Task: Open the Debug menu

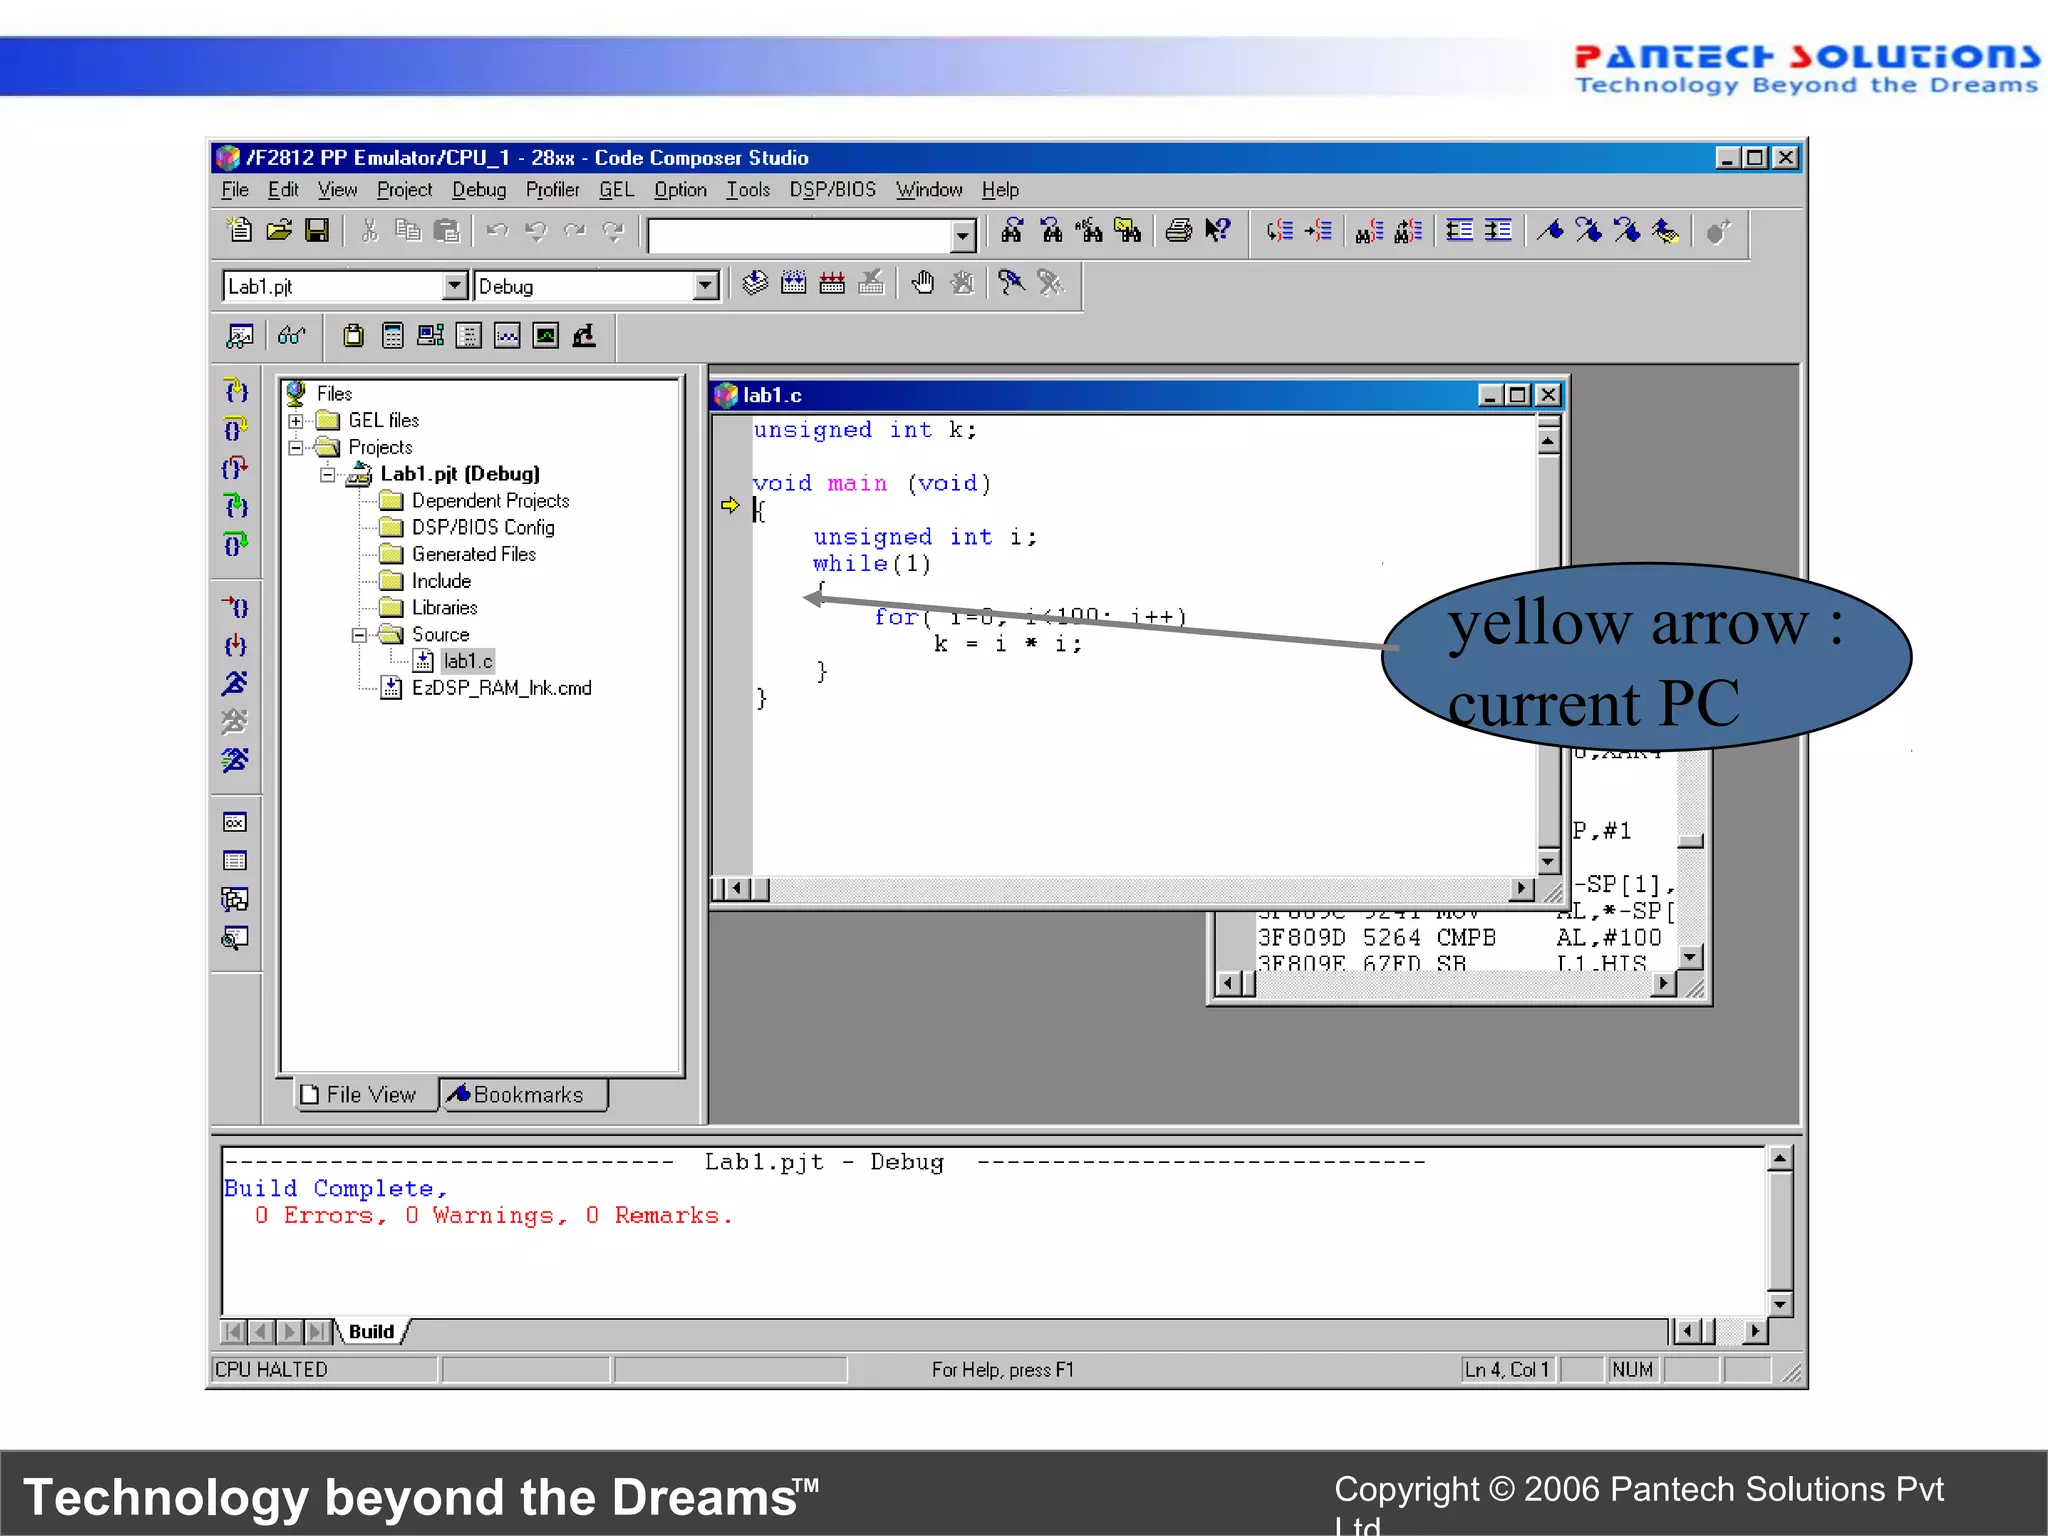Action: [479, 190]
